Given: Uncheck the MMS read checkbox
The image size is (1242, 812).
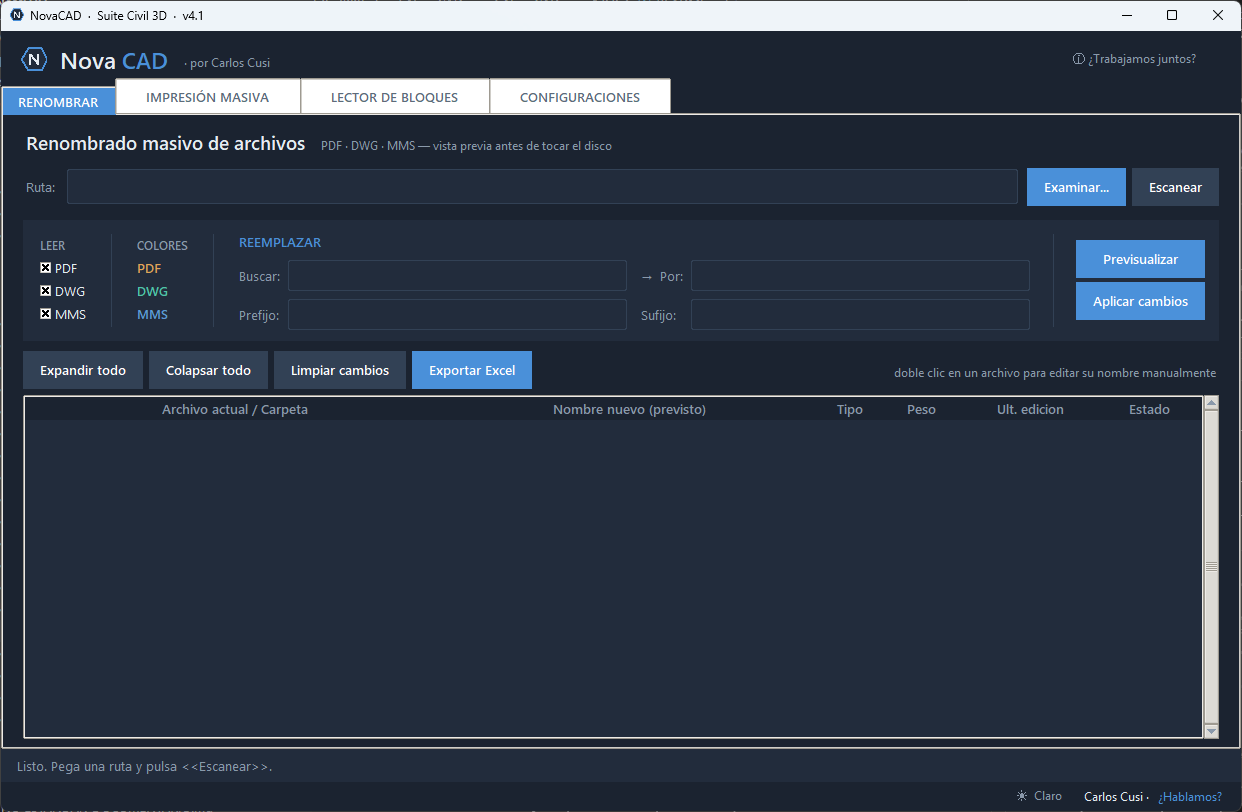Looking at the screenshot, I should (45, 314).
